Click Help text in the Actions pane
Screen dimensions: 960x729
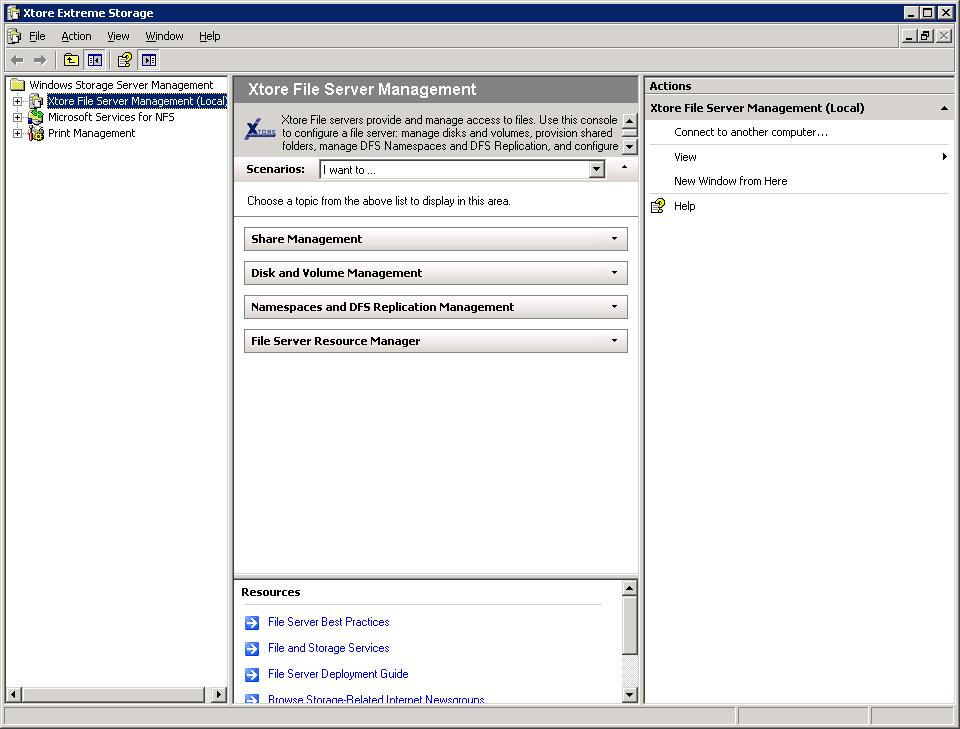(x=684, y=206)
